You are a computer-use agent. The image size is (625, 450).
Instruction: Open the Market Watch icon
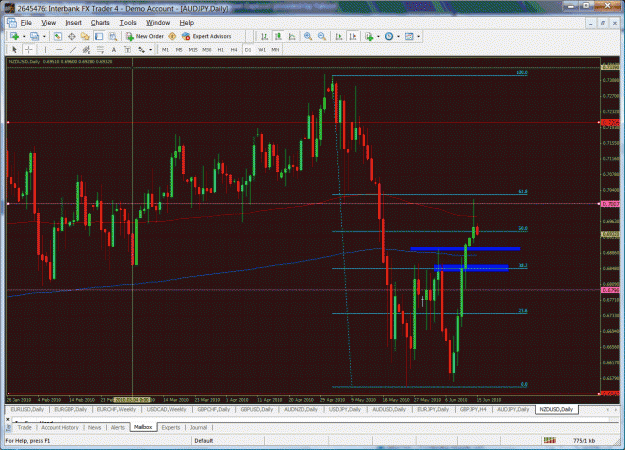(58, 36)
